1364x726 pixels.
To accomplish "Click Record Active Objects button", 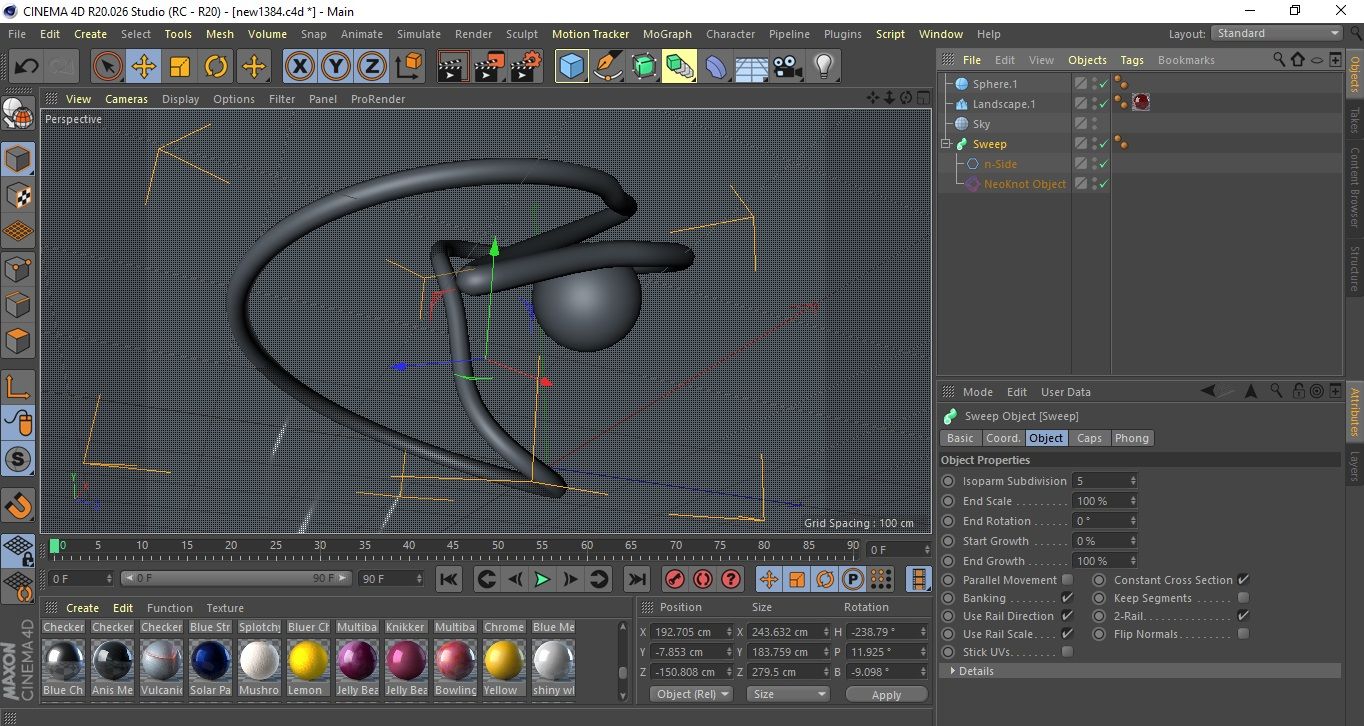I will pos(675,579).
